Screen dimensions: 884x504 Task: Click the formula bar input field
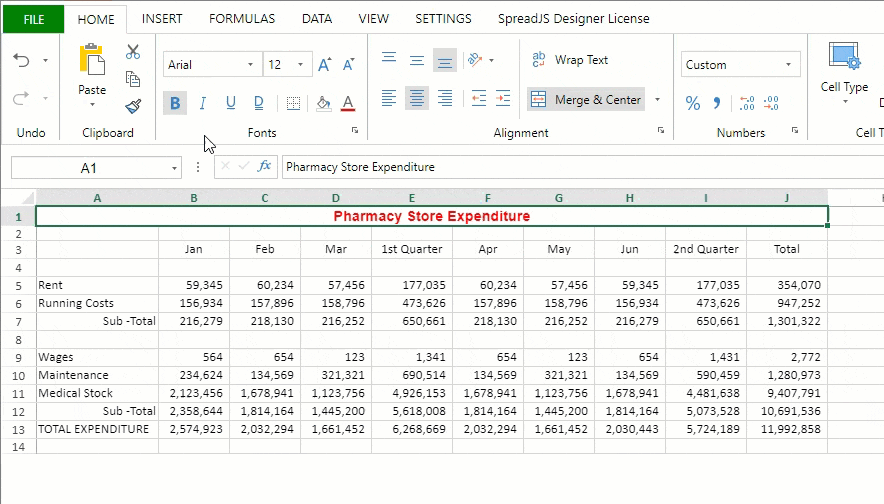pyautogui.click(x=583, y=167)
